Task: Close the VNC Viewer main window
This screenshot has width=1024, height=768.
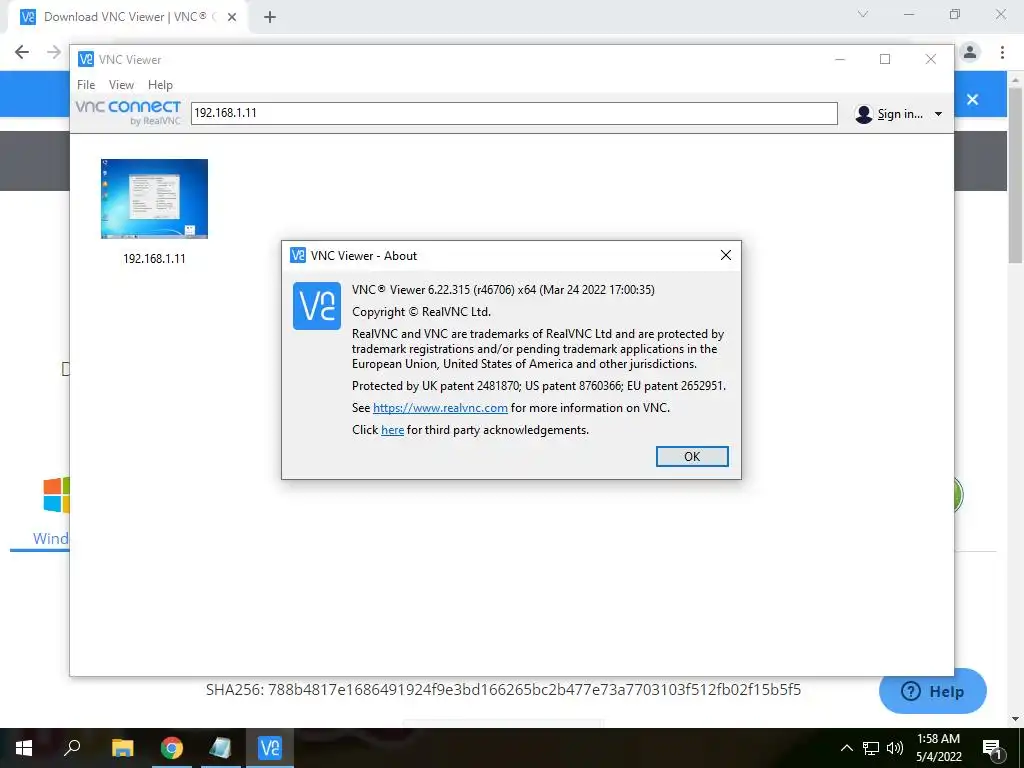Action: pyautogui.click(x=931, y=59)
